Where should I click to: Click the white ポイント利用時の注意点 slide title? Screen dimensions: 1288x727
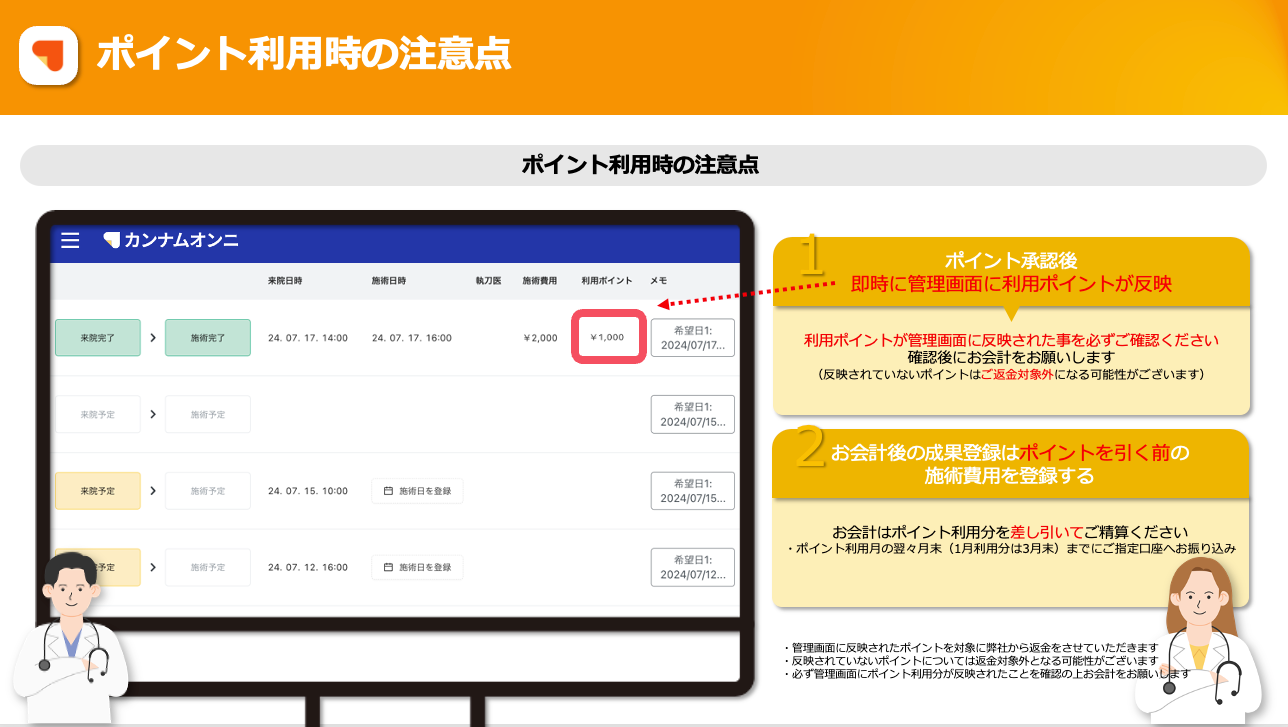pos(303,53)
